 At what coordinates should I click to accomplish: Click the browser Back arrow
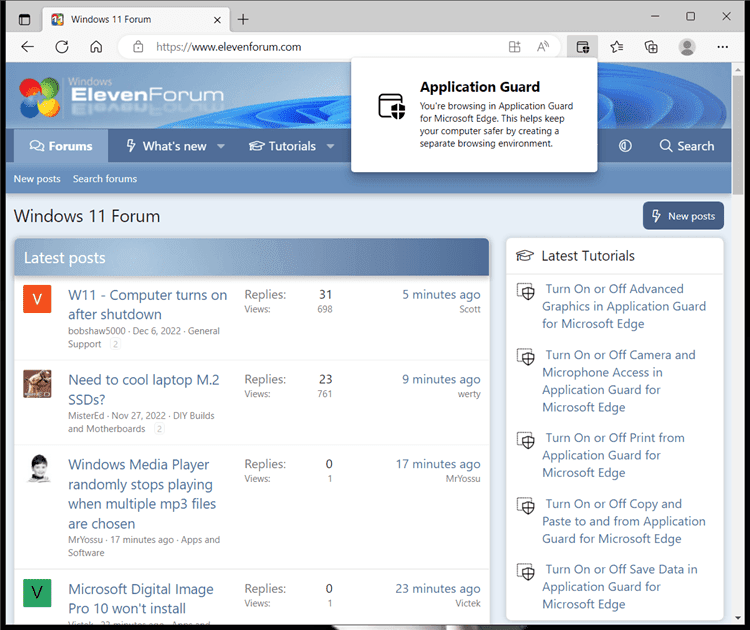click(28, 47)
